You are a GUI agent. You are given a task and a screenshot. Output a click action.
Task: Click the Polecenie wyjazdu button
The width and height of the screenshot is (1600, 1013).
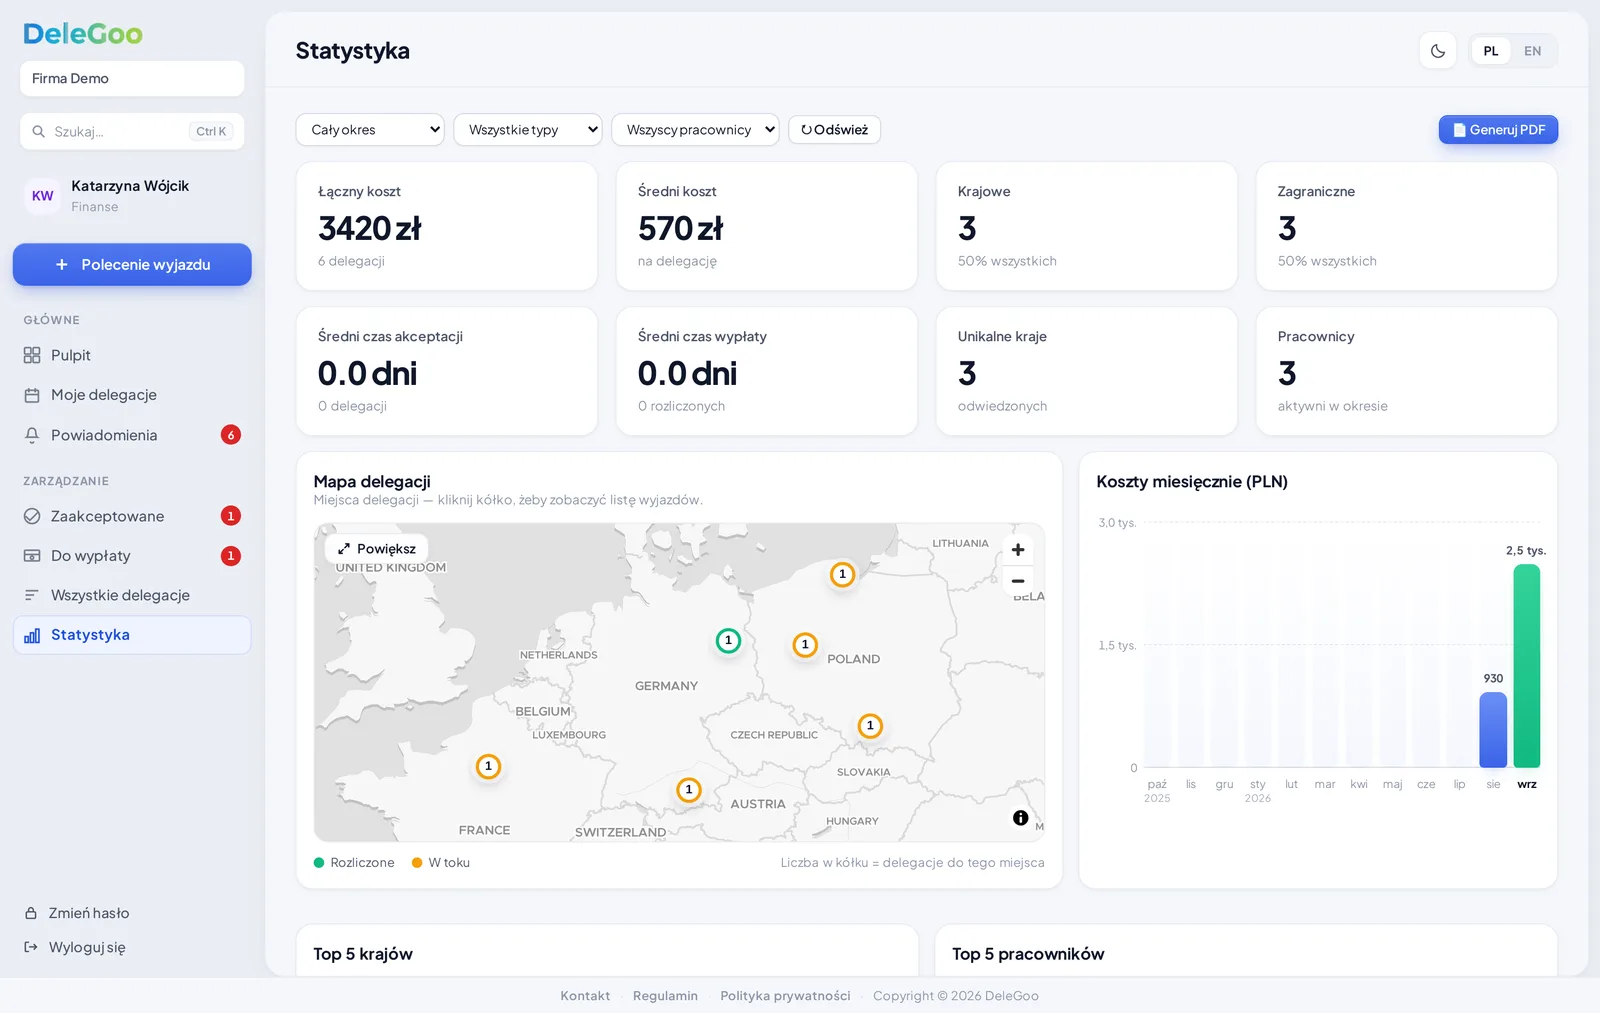click(132, 265)
